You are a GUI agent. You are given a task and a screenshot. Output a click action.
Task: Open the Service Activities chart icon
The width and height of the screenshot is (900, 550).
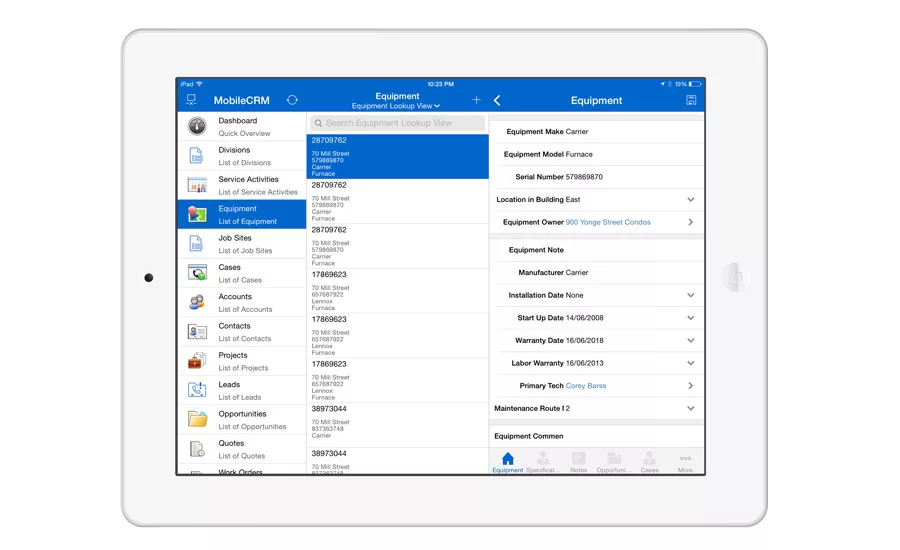pyautogui.click(x=197, y=185)
